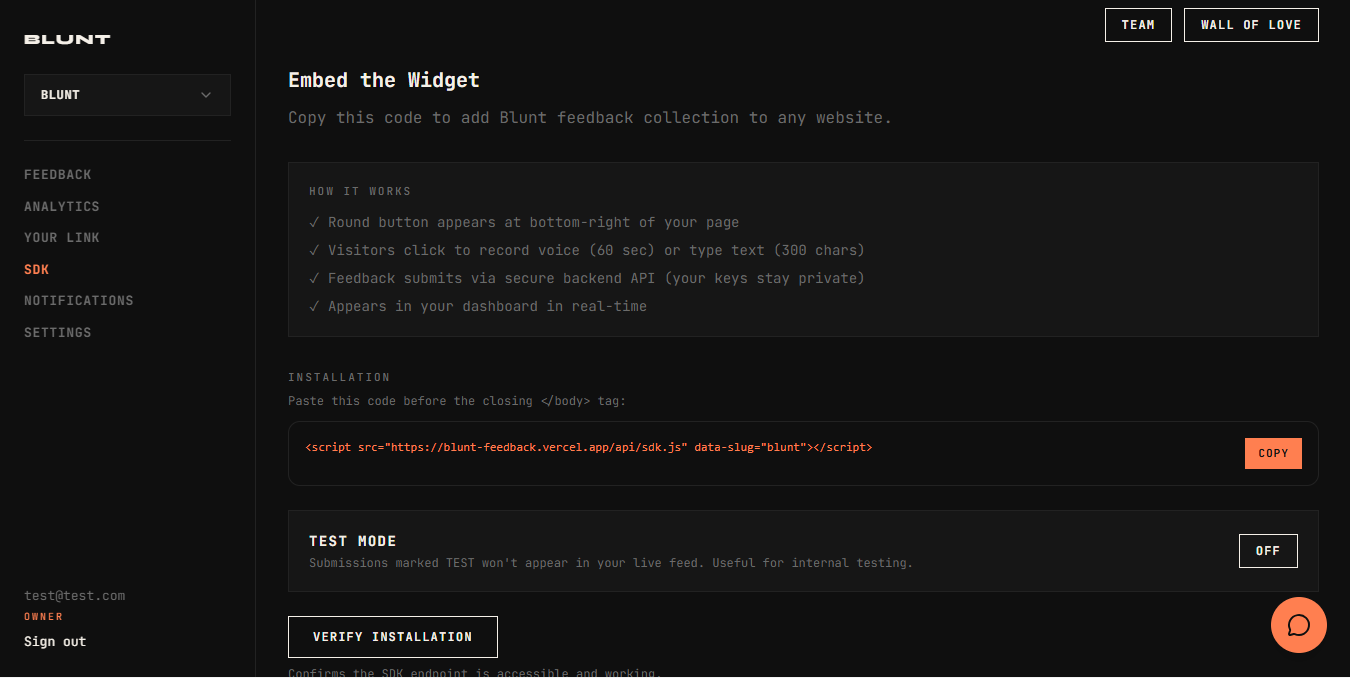Click the test@test.com account email
The width and height of the screenshot is (1350, 678).
click(75, 596)
